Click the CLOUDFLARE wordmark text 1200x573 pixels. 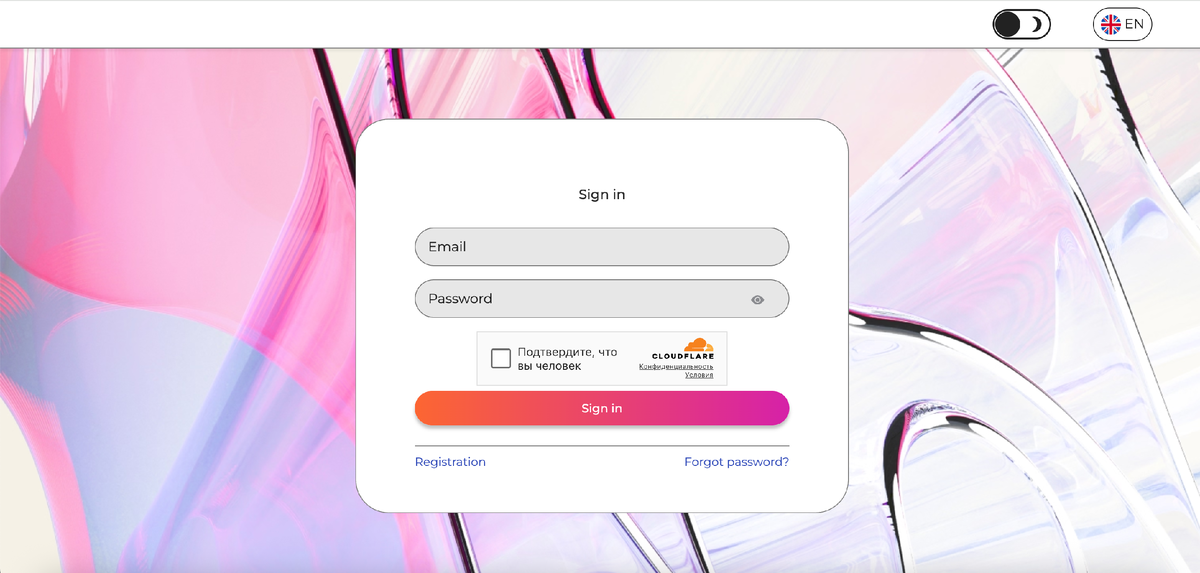pos(683,356)
